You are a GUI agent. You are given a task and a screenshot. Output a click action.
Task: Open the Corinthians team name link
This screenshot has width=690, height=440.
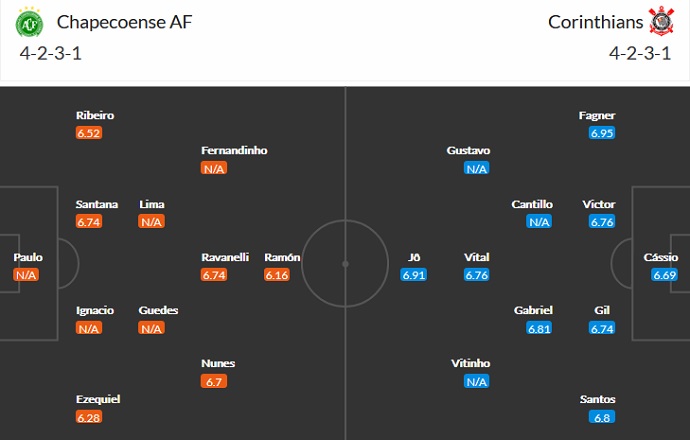pos(595,21)
